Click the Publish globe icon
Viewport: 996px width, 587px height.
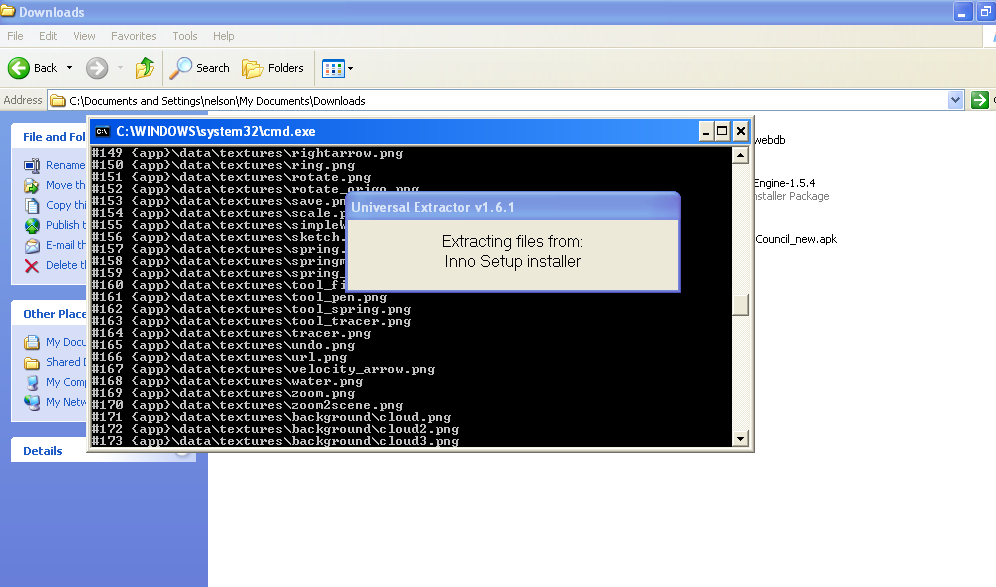coord(32,226)
